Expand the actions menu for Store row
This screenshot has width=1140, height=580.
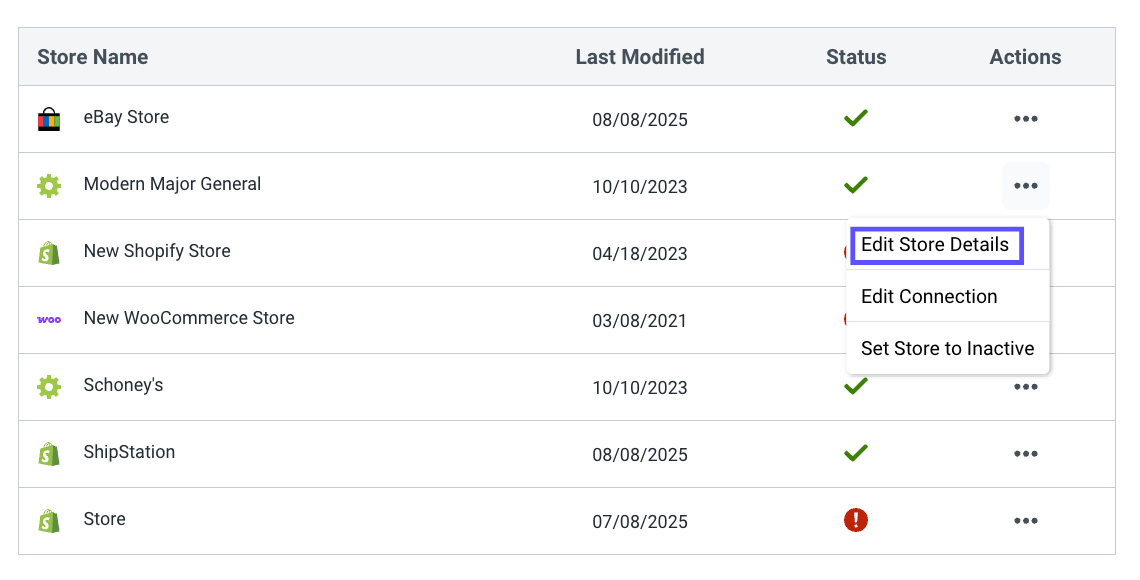point(1025,521)
